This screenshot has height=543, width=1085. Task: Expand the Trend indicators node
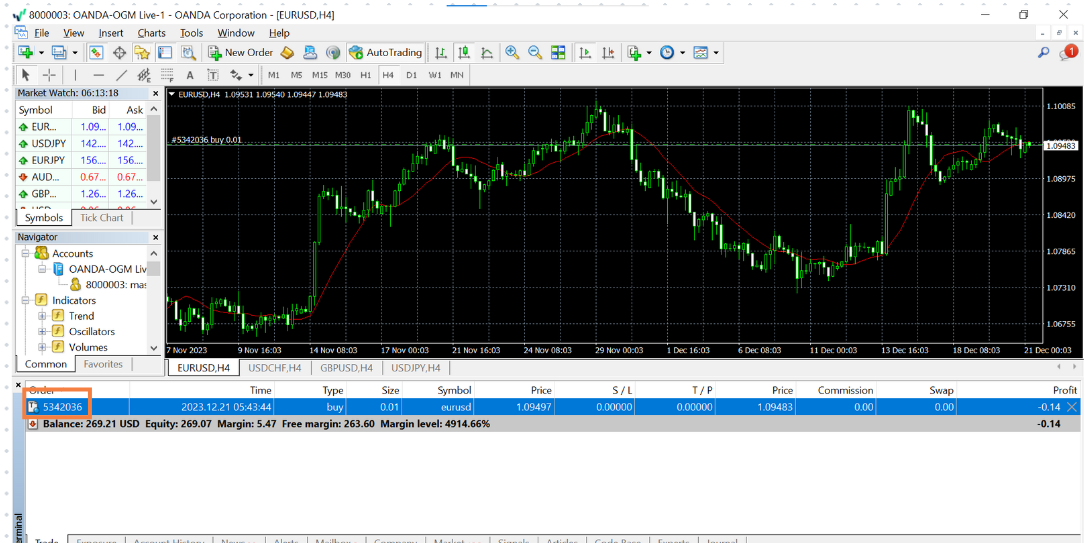pos(42,316)
